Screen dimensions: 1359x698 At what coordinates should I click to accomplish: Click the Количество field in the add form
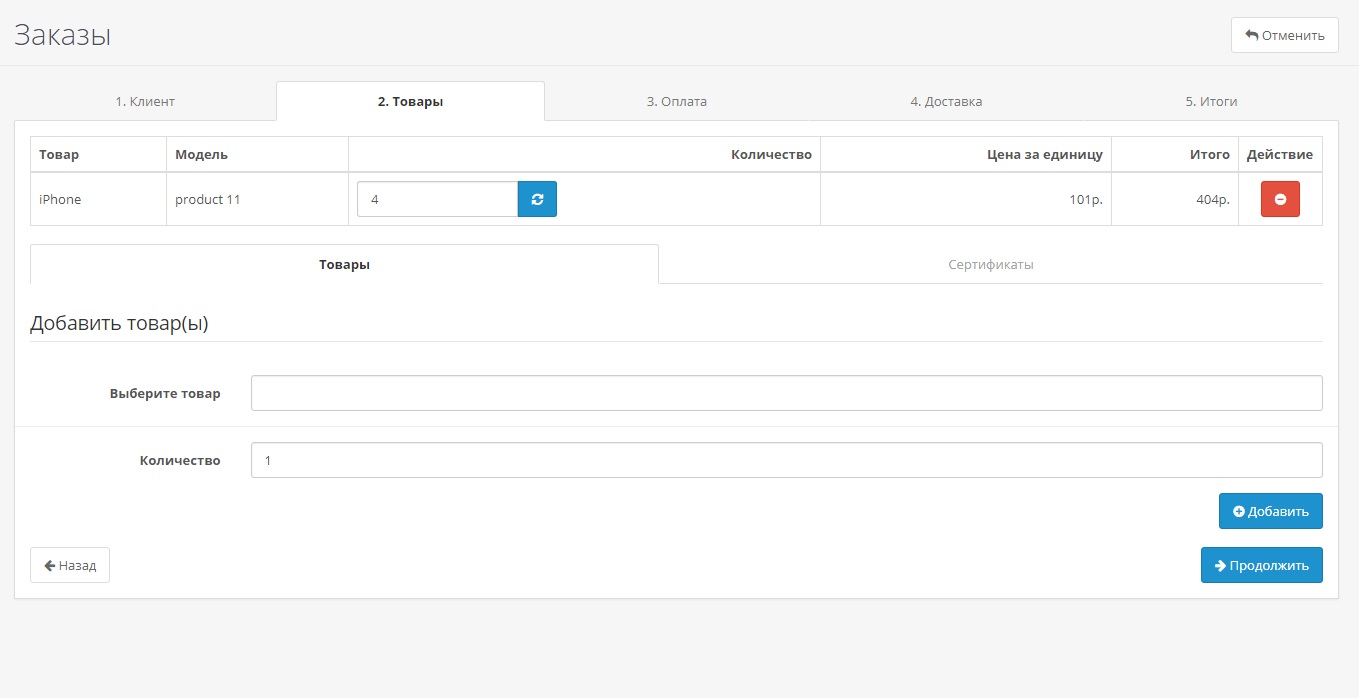[786, 460]
